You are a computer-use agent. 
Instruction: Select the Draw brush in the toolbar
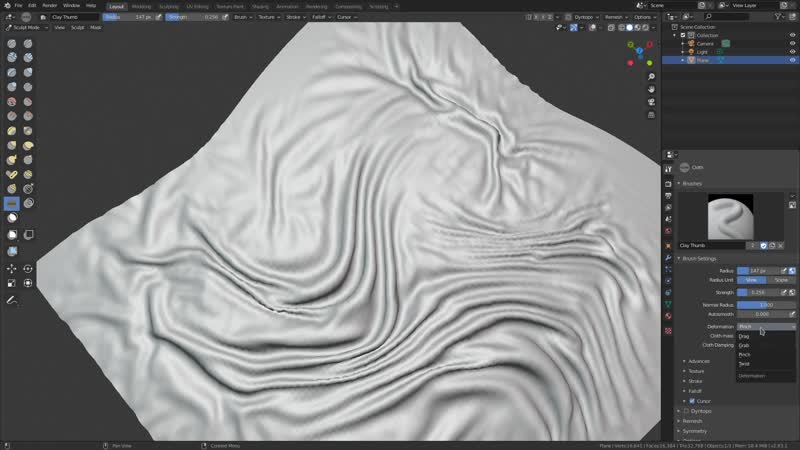tap(12, 44)
